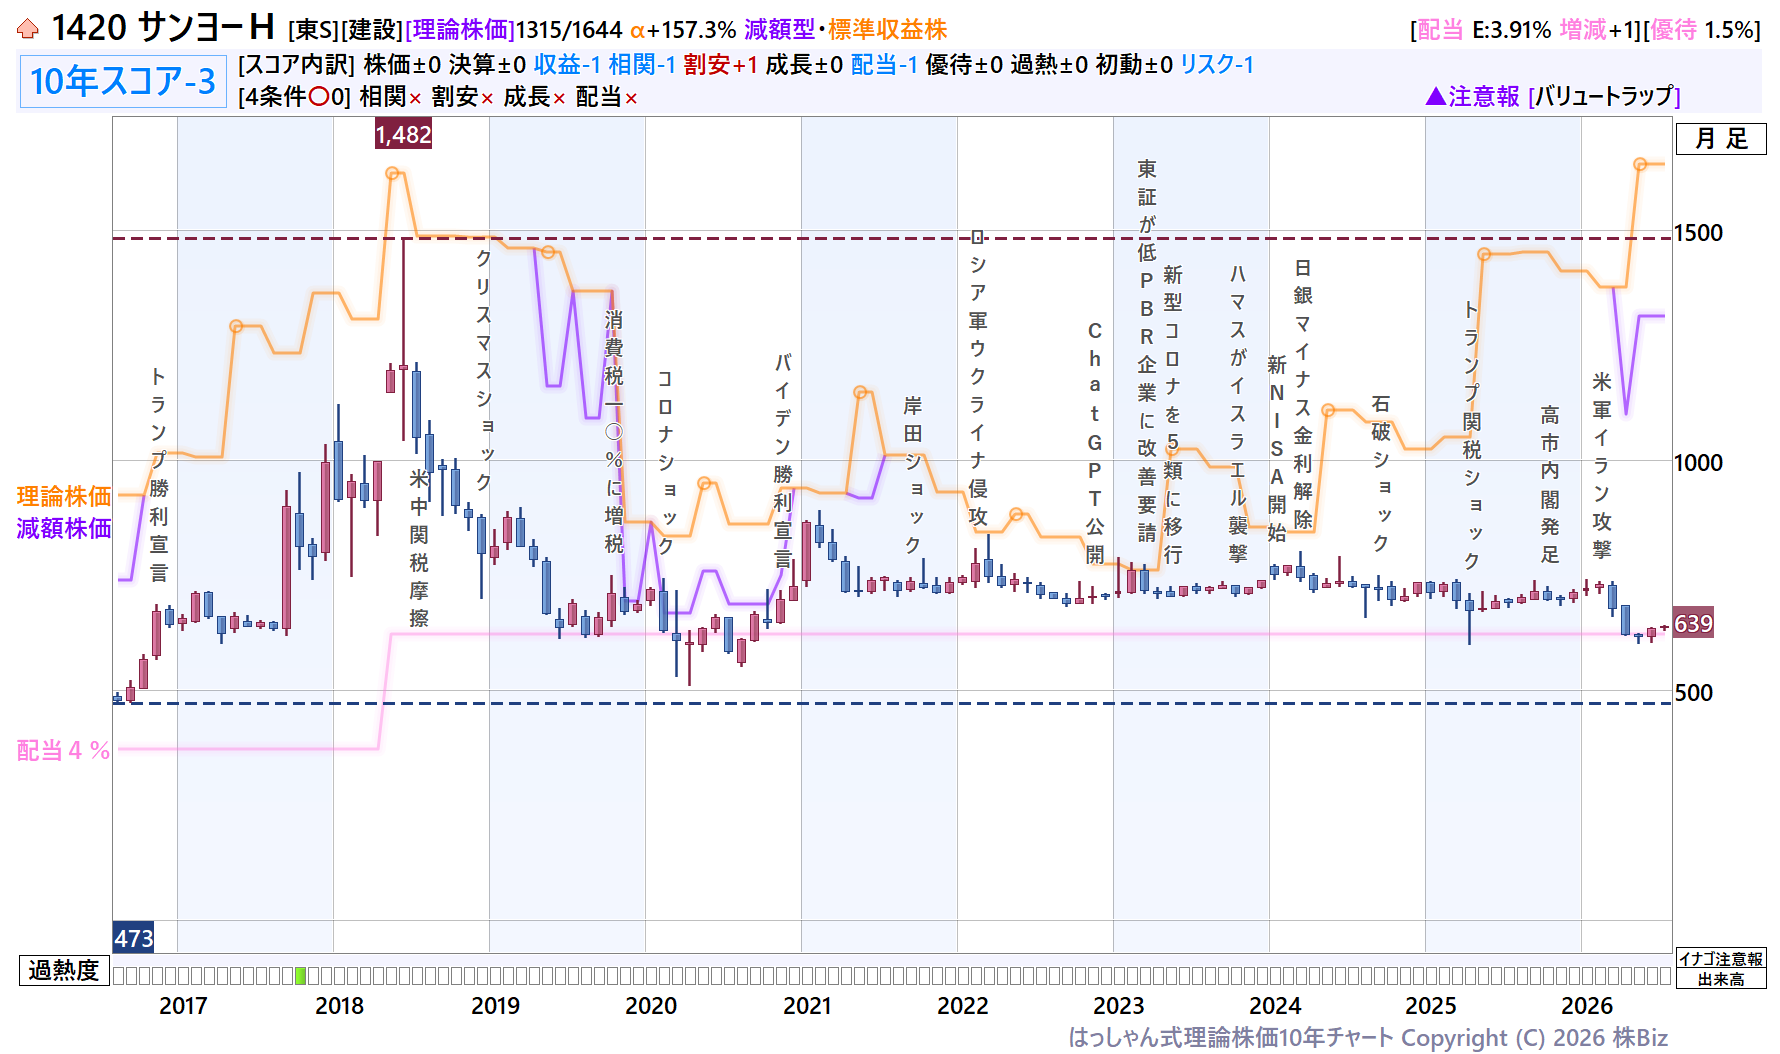This screenshot has height=1054, width=1780.
Task: Click the 500 price axis label
Action: (1694, 693)
